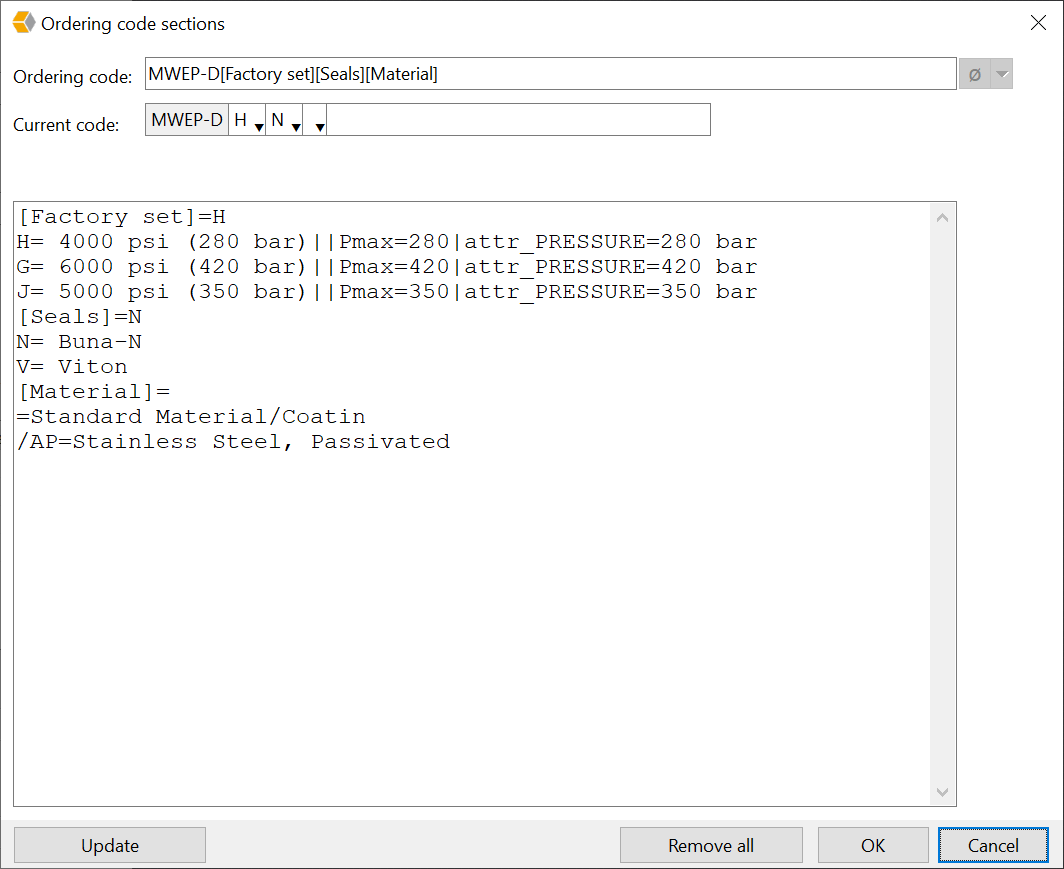Image resolution: width=1064 pixels, height=869 pixels.
Task: Click the Ø clear-symbol icon button
Action: (975, 73)
